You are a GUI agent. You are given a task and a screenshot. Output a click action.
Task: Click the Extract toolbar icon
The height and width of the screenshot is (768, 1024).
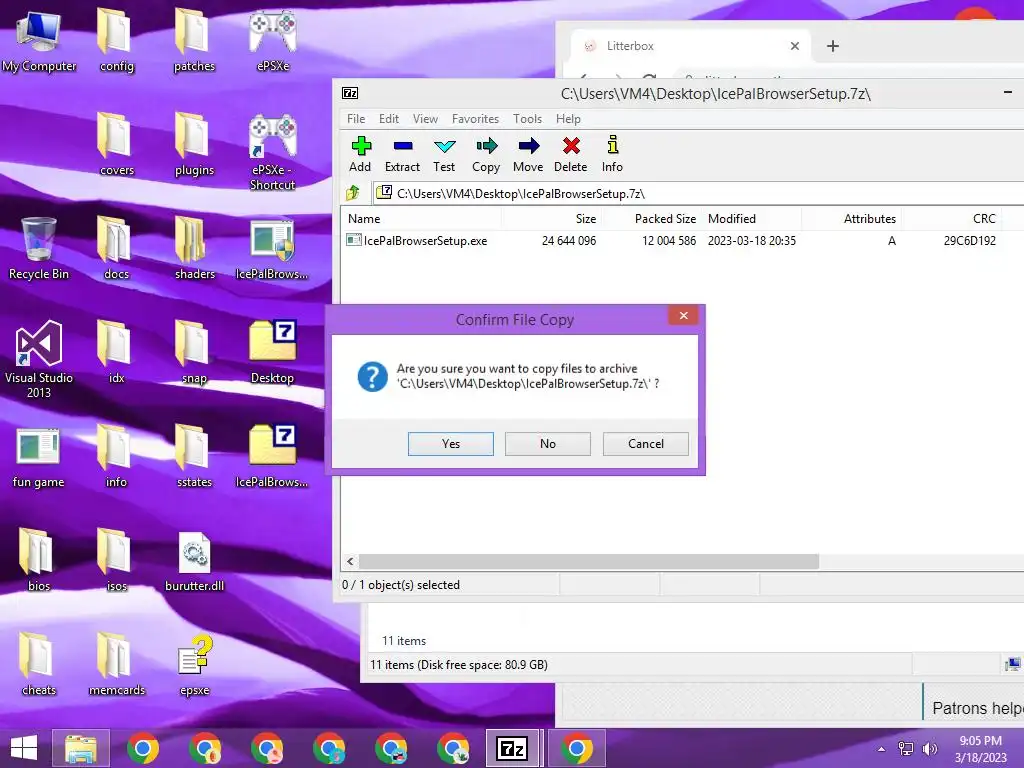402,154
